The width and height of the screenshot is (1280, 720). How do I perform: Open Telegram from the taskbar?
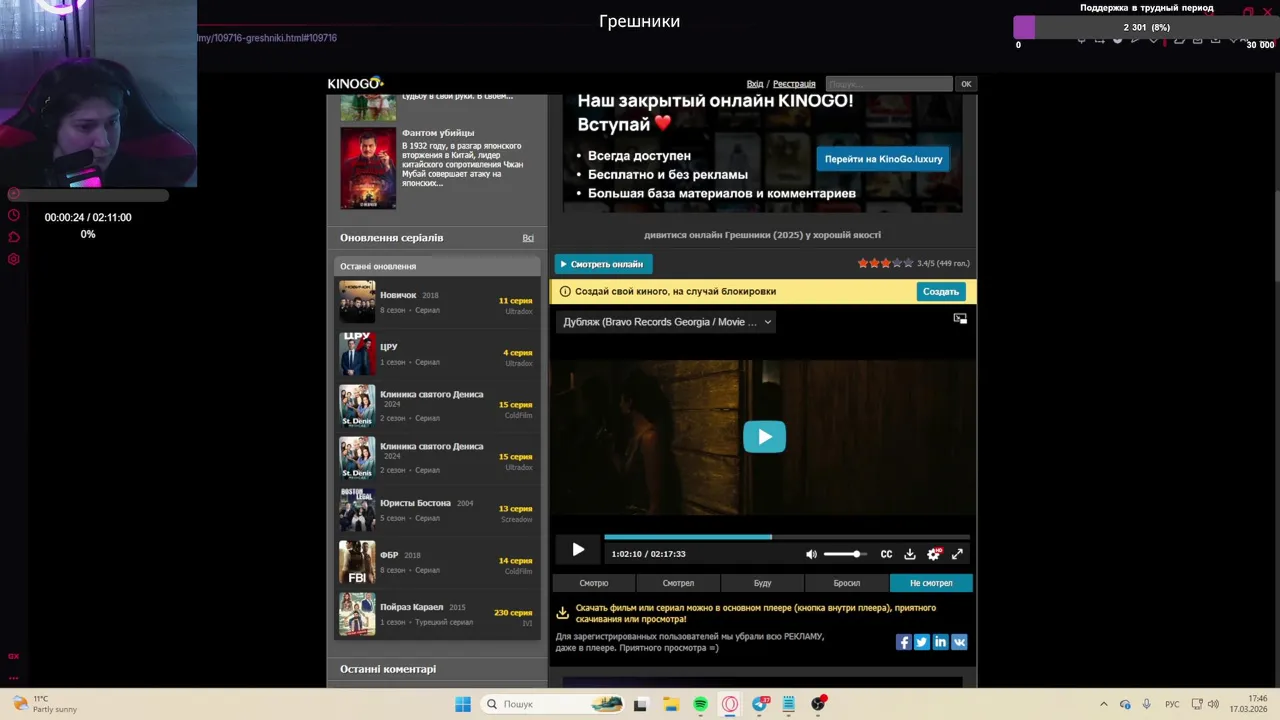click(x=760, y=704)
